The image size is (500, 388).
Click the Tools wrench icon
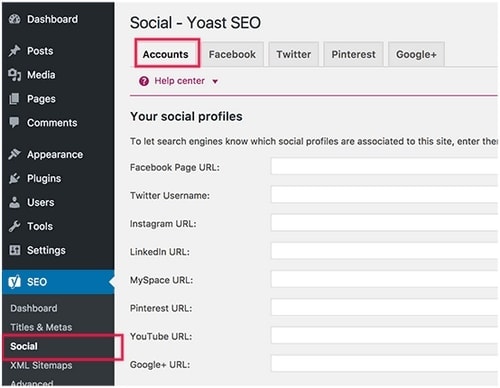(x=15, y=226)
